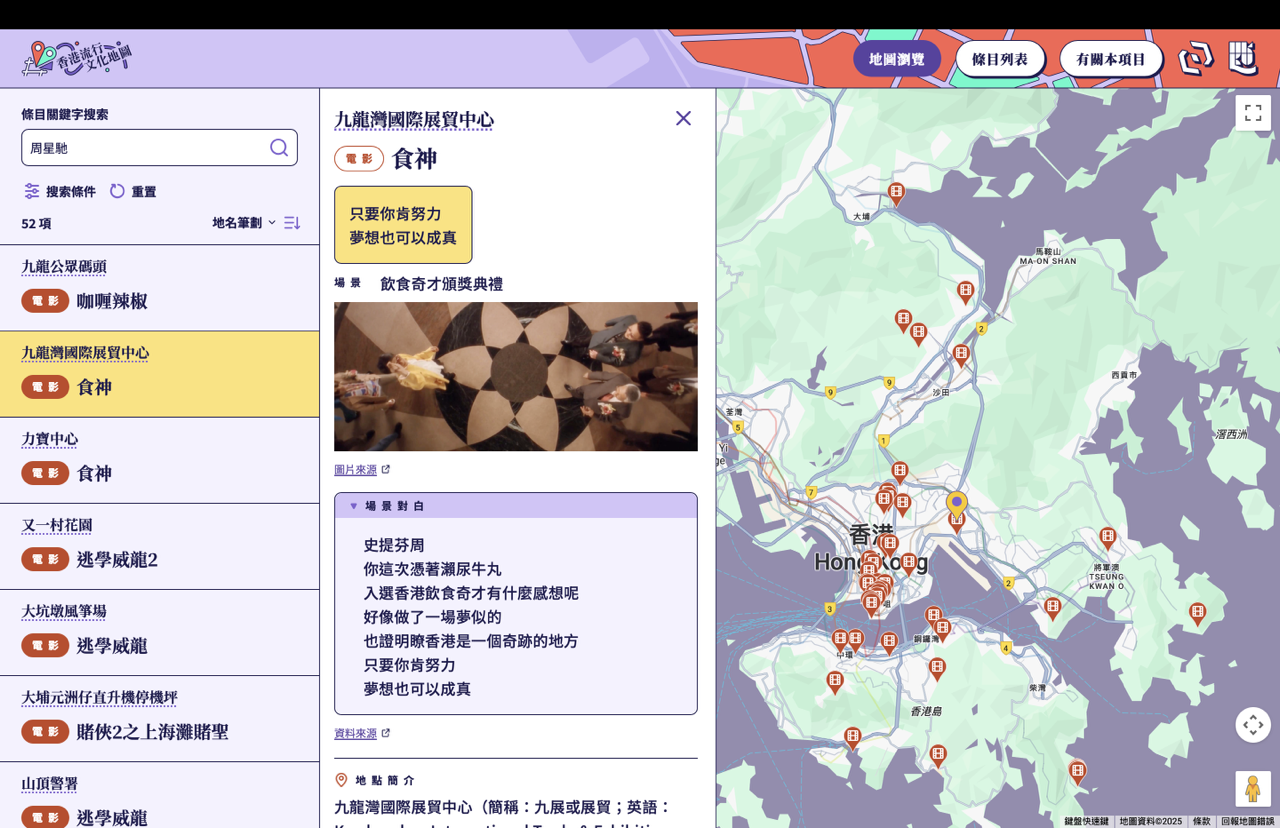Toggle sort order icon beside 地名筆劃
Screen dimensions: 1280x828
[x=292, y=223]
